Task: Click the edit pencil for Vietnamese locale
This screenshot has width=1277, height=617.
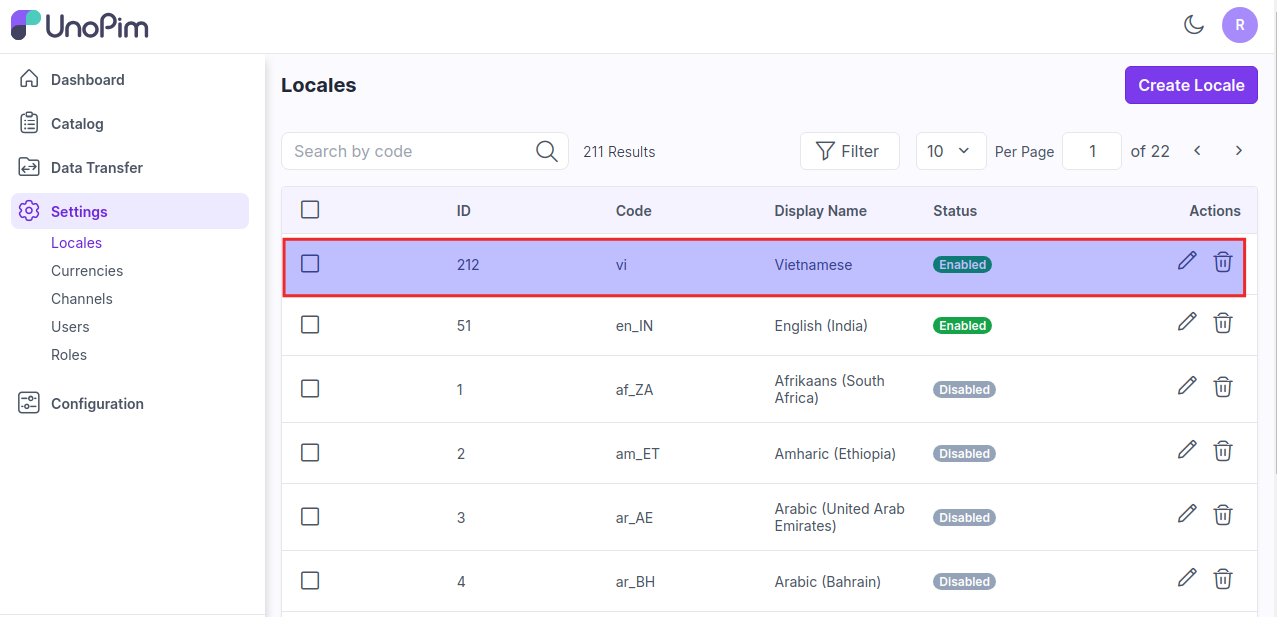Action: pos(1187,262)
